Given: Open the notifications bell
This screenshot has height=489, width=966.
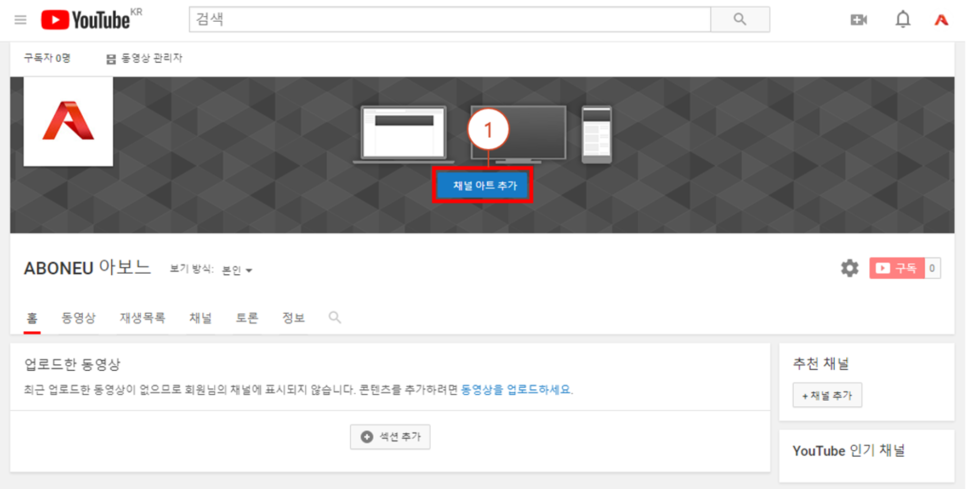Looking at the screenshot, I should coord(903,20).
